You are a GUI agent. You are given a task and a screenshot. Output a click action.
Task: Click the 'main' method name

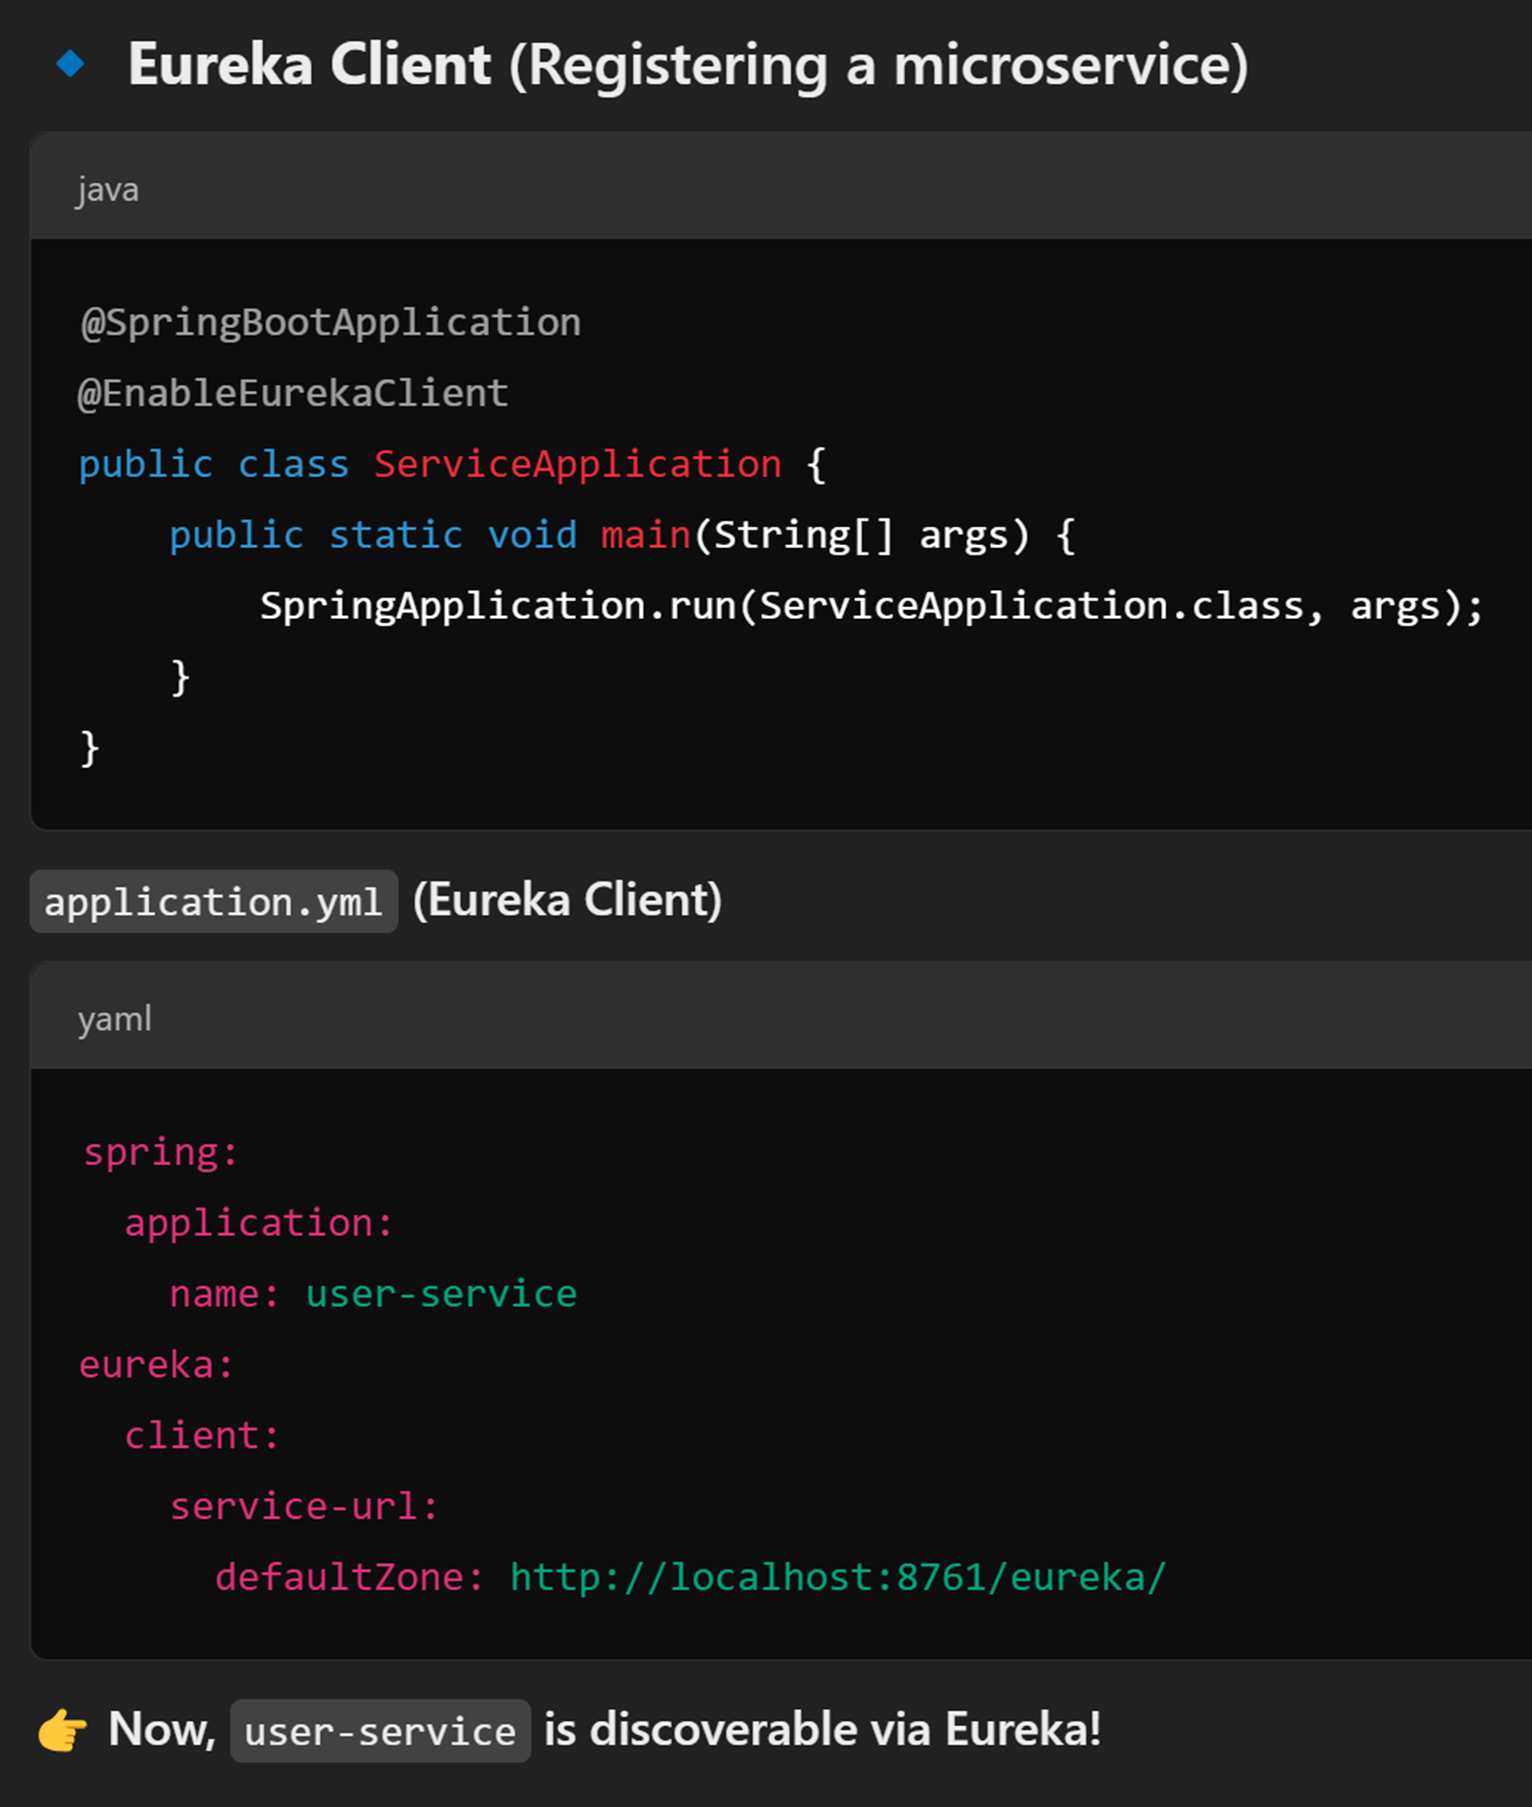(x=646, y=535)
